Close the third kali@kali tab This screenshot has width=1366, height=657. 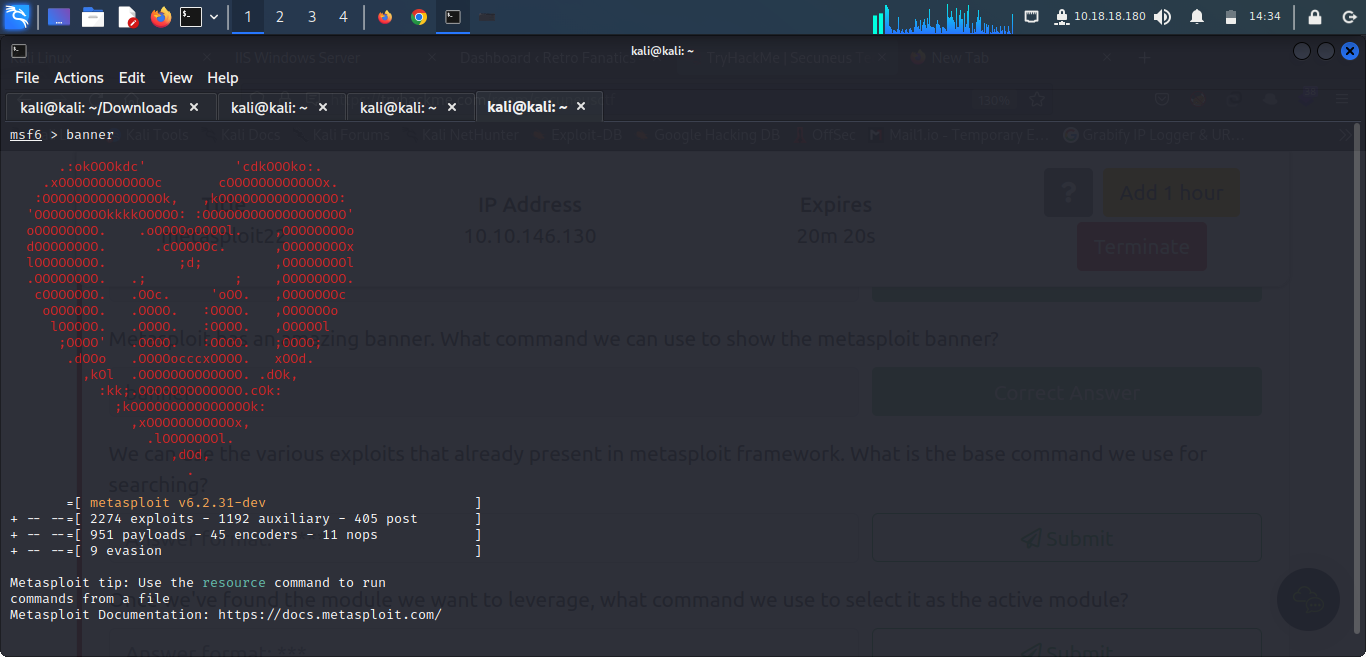coord(452,107)
